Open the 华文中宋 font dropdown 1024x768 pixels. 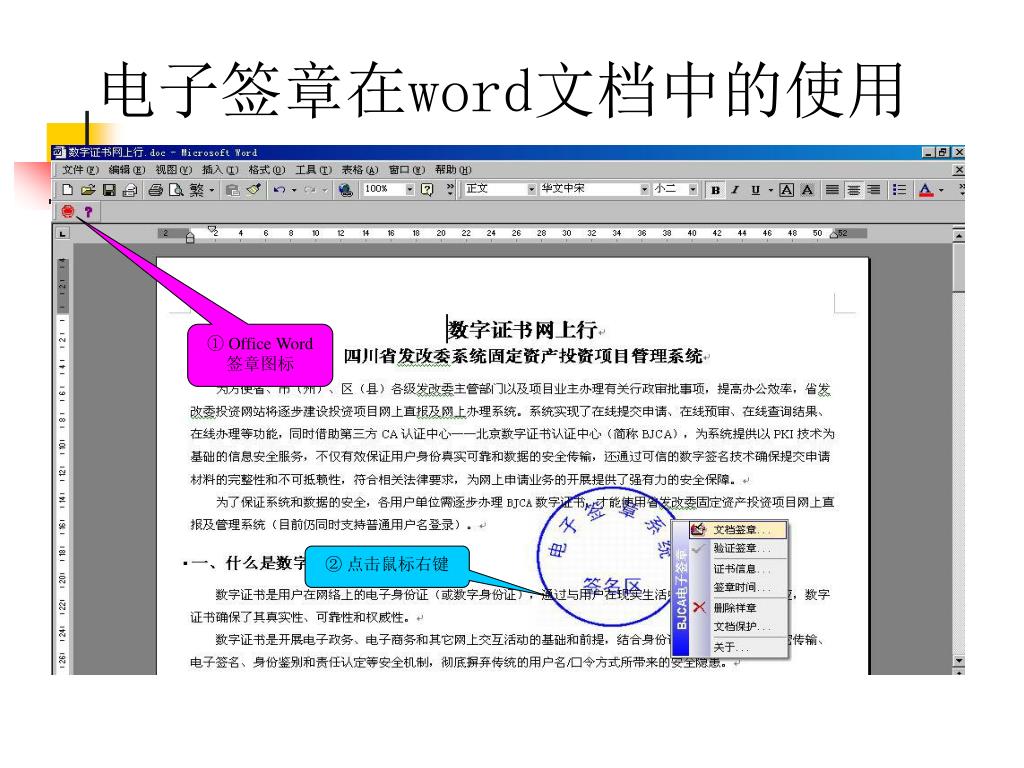[645, 189]
